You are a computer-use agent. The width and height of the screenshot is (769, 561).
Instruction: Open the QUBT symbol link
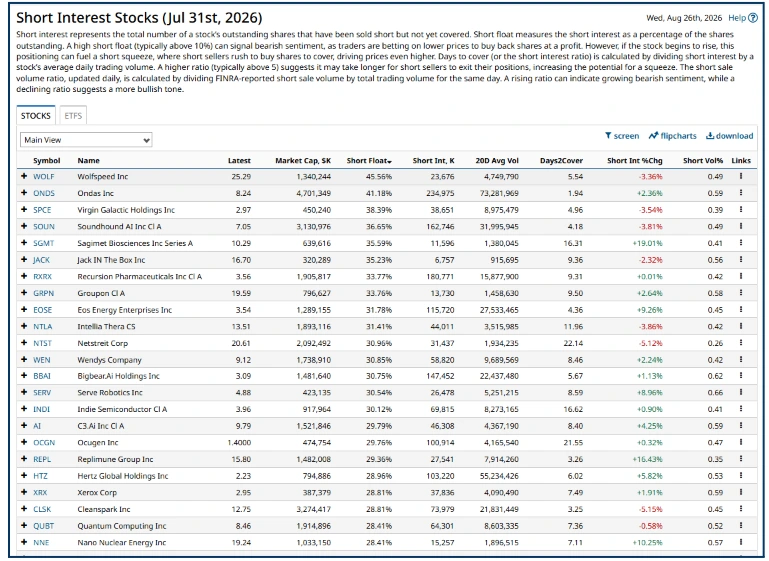(43, 526)
